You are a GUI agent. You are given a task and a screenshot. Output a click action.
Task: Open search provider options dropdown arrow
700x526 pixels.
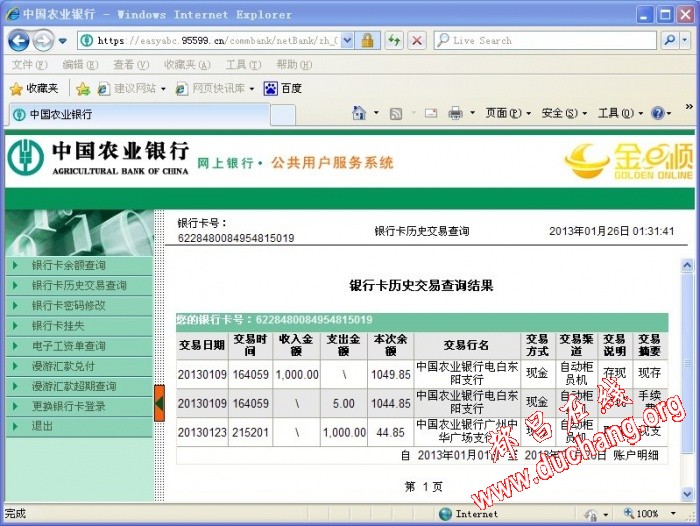(x=685, y=41)
